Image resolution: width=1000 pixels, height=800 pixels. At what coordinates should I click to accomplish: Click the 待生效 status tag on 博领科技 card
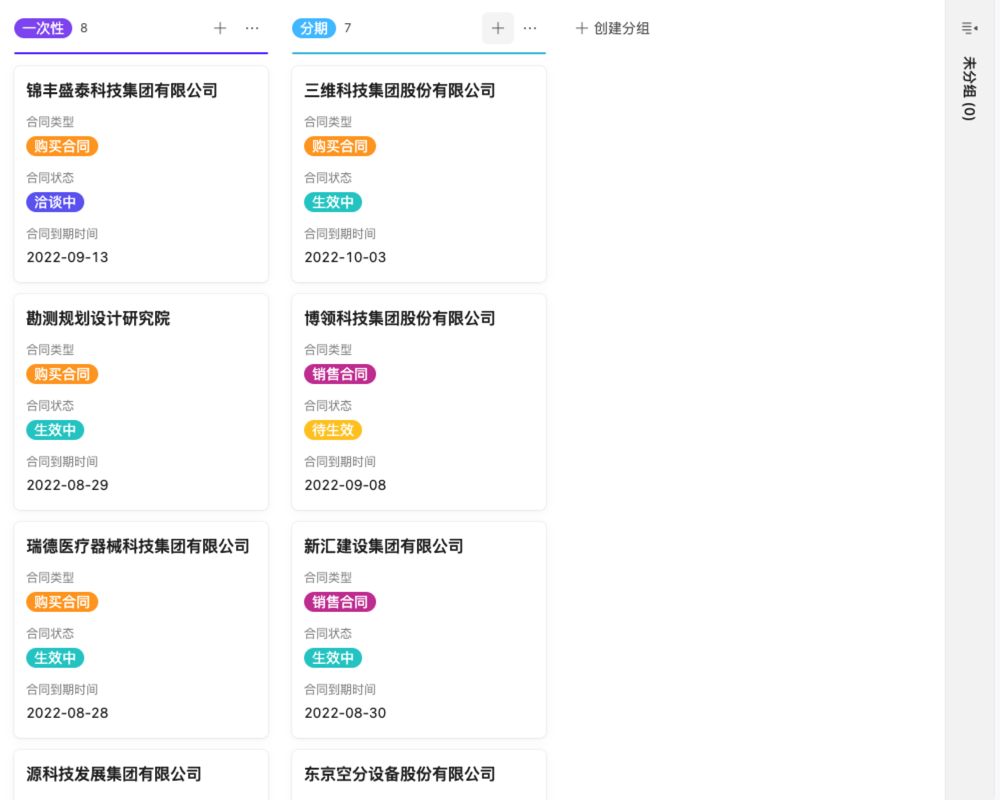click(x=333, y=430)
